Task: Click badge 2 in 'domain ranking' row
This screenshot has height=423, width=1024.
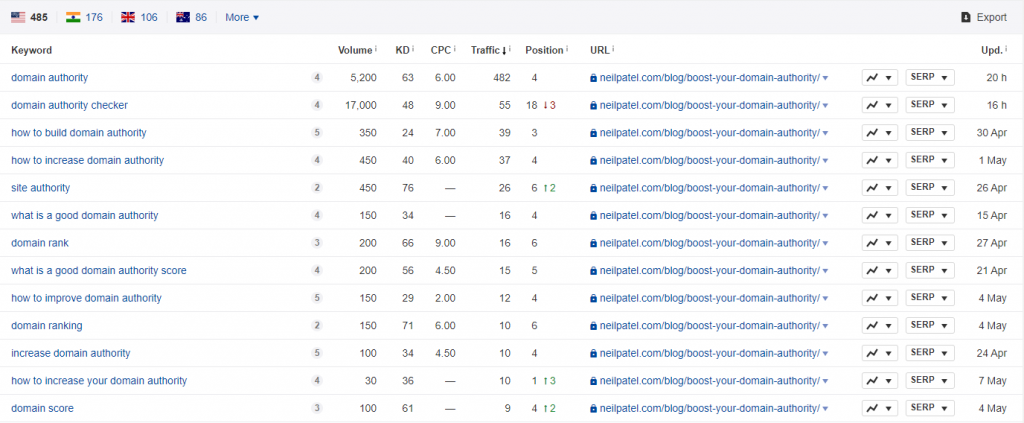Action: pyautogui.click(x=317, y=325)
